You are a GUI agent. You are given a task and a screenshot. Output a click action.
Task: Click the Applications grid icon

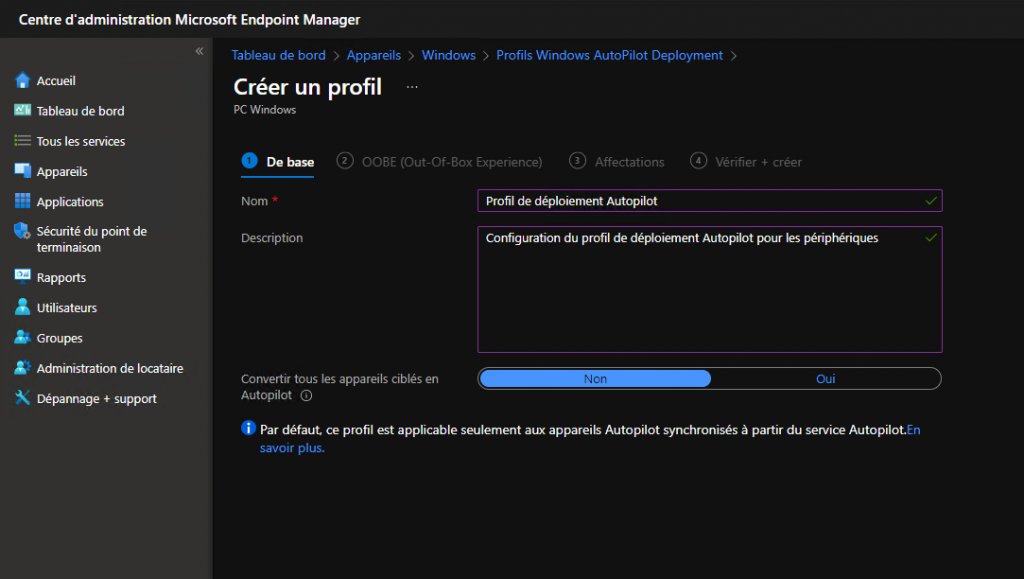22,201
